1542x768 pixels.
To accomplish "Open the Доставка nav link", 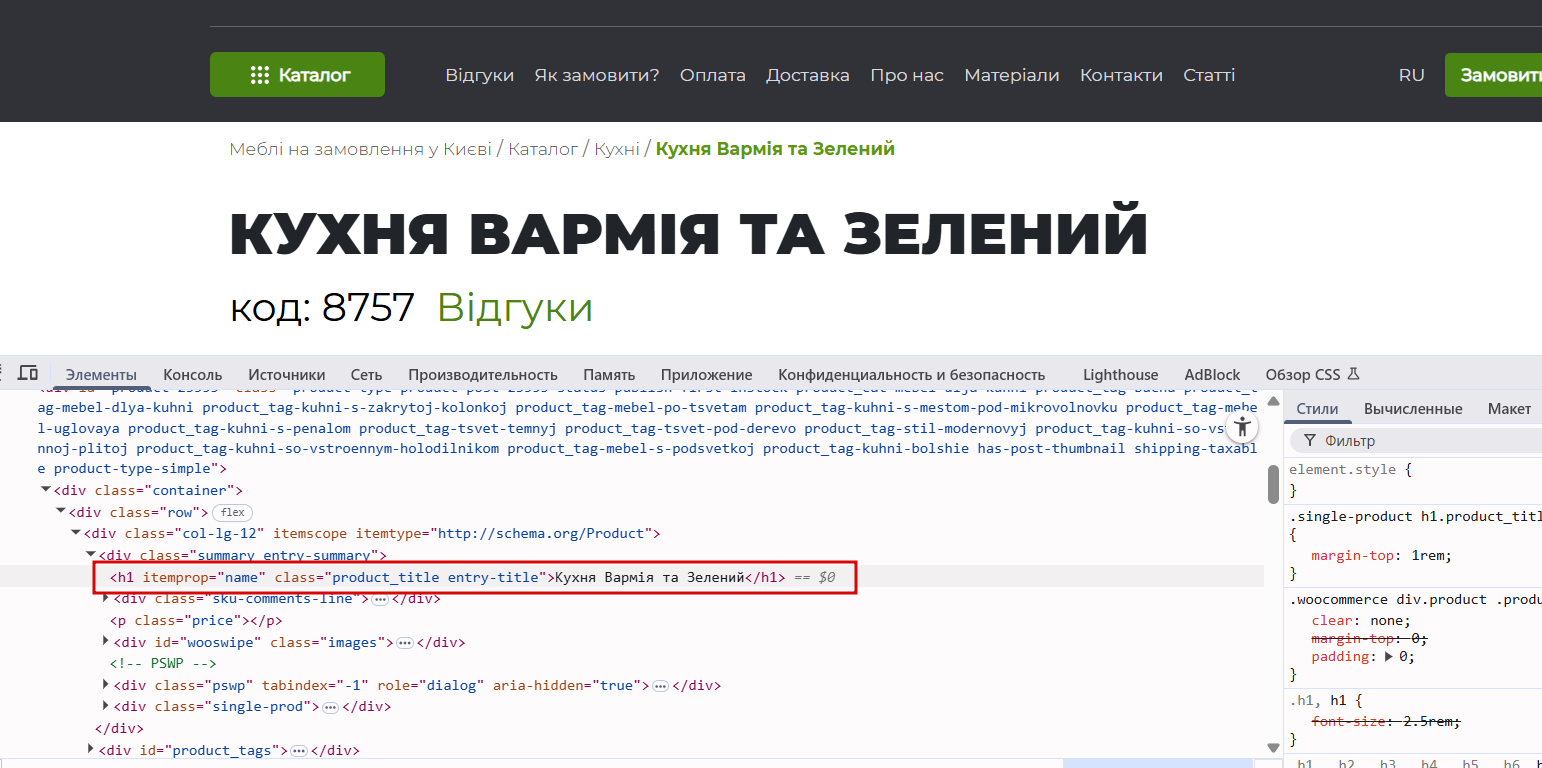I will pyautogui.click(x=808, y=75).
